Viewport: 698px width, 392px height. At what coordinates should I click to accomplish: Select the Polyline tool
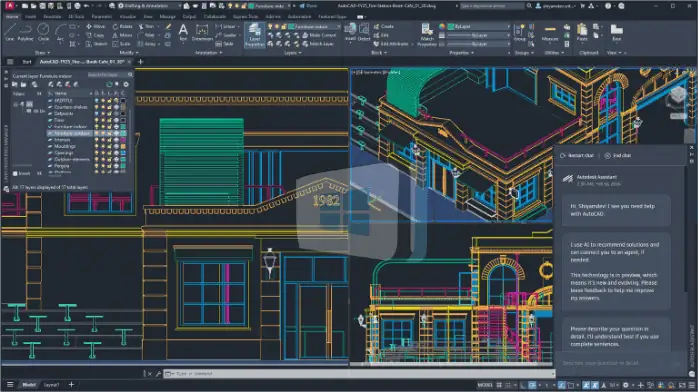tap(26, 32)
